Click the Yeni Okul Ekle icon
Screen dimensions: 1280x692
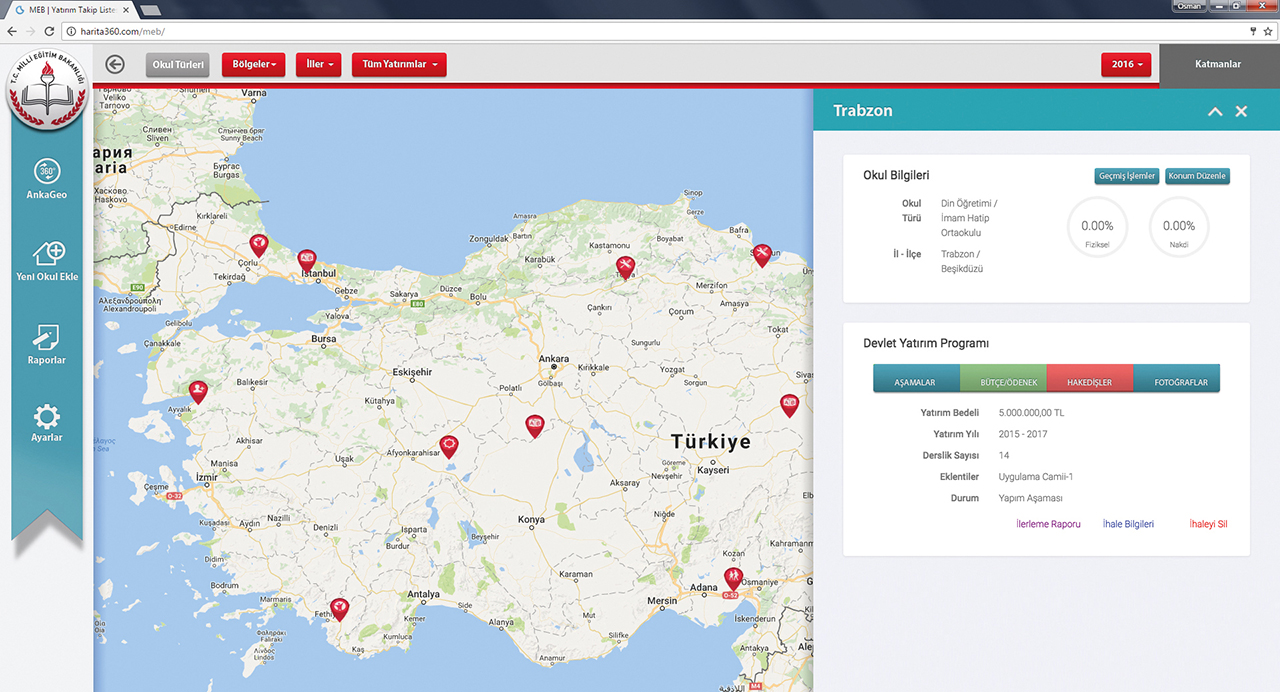click(47, 254)
